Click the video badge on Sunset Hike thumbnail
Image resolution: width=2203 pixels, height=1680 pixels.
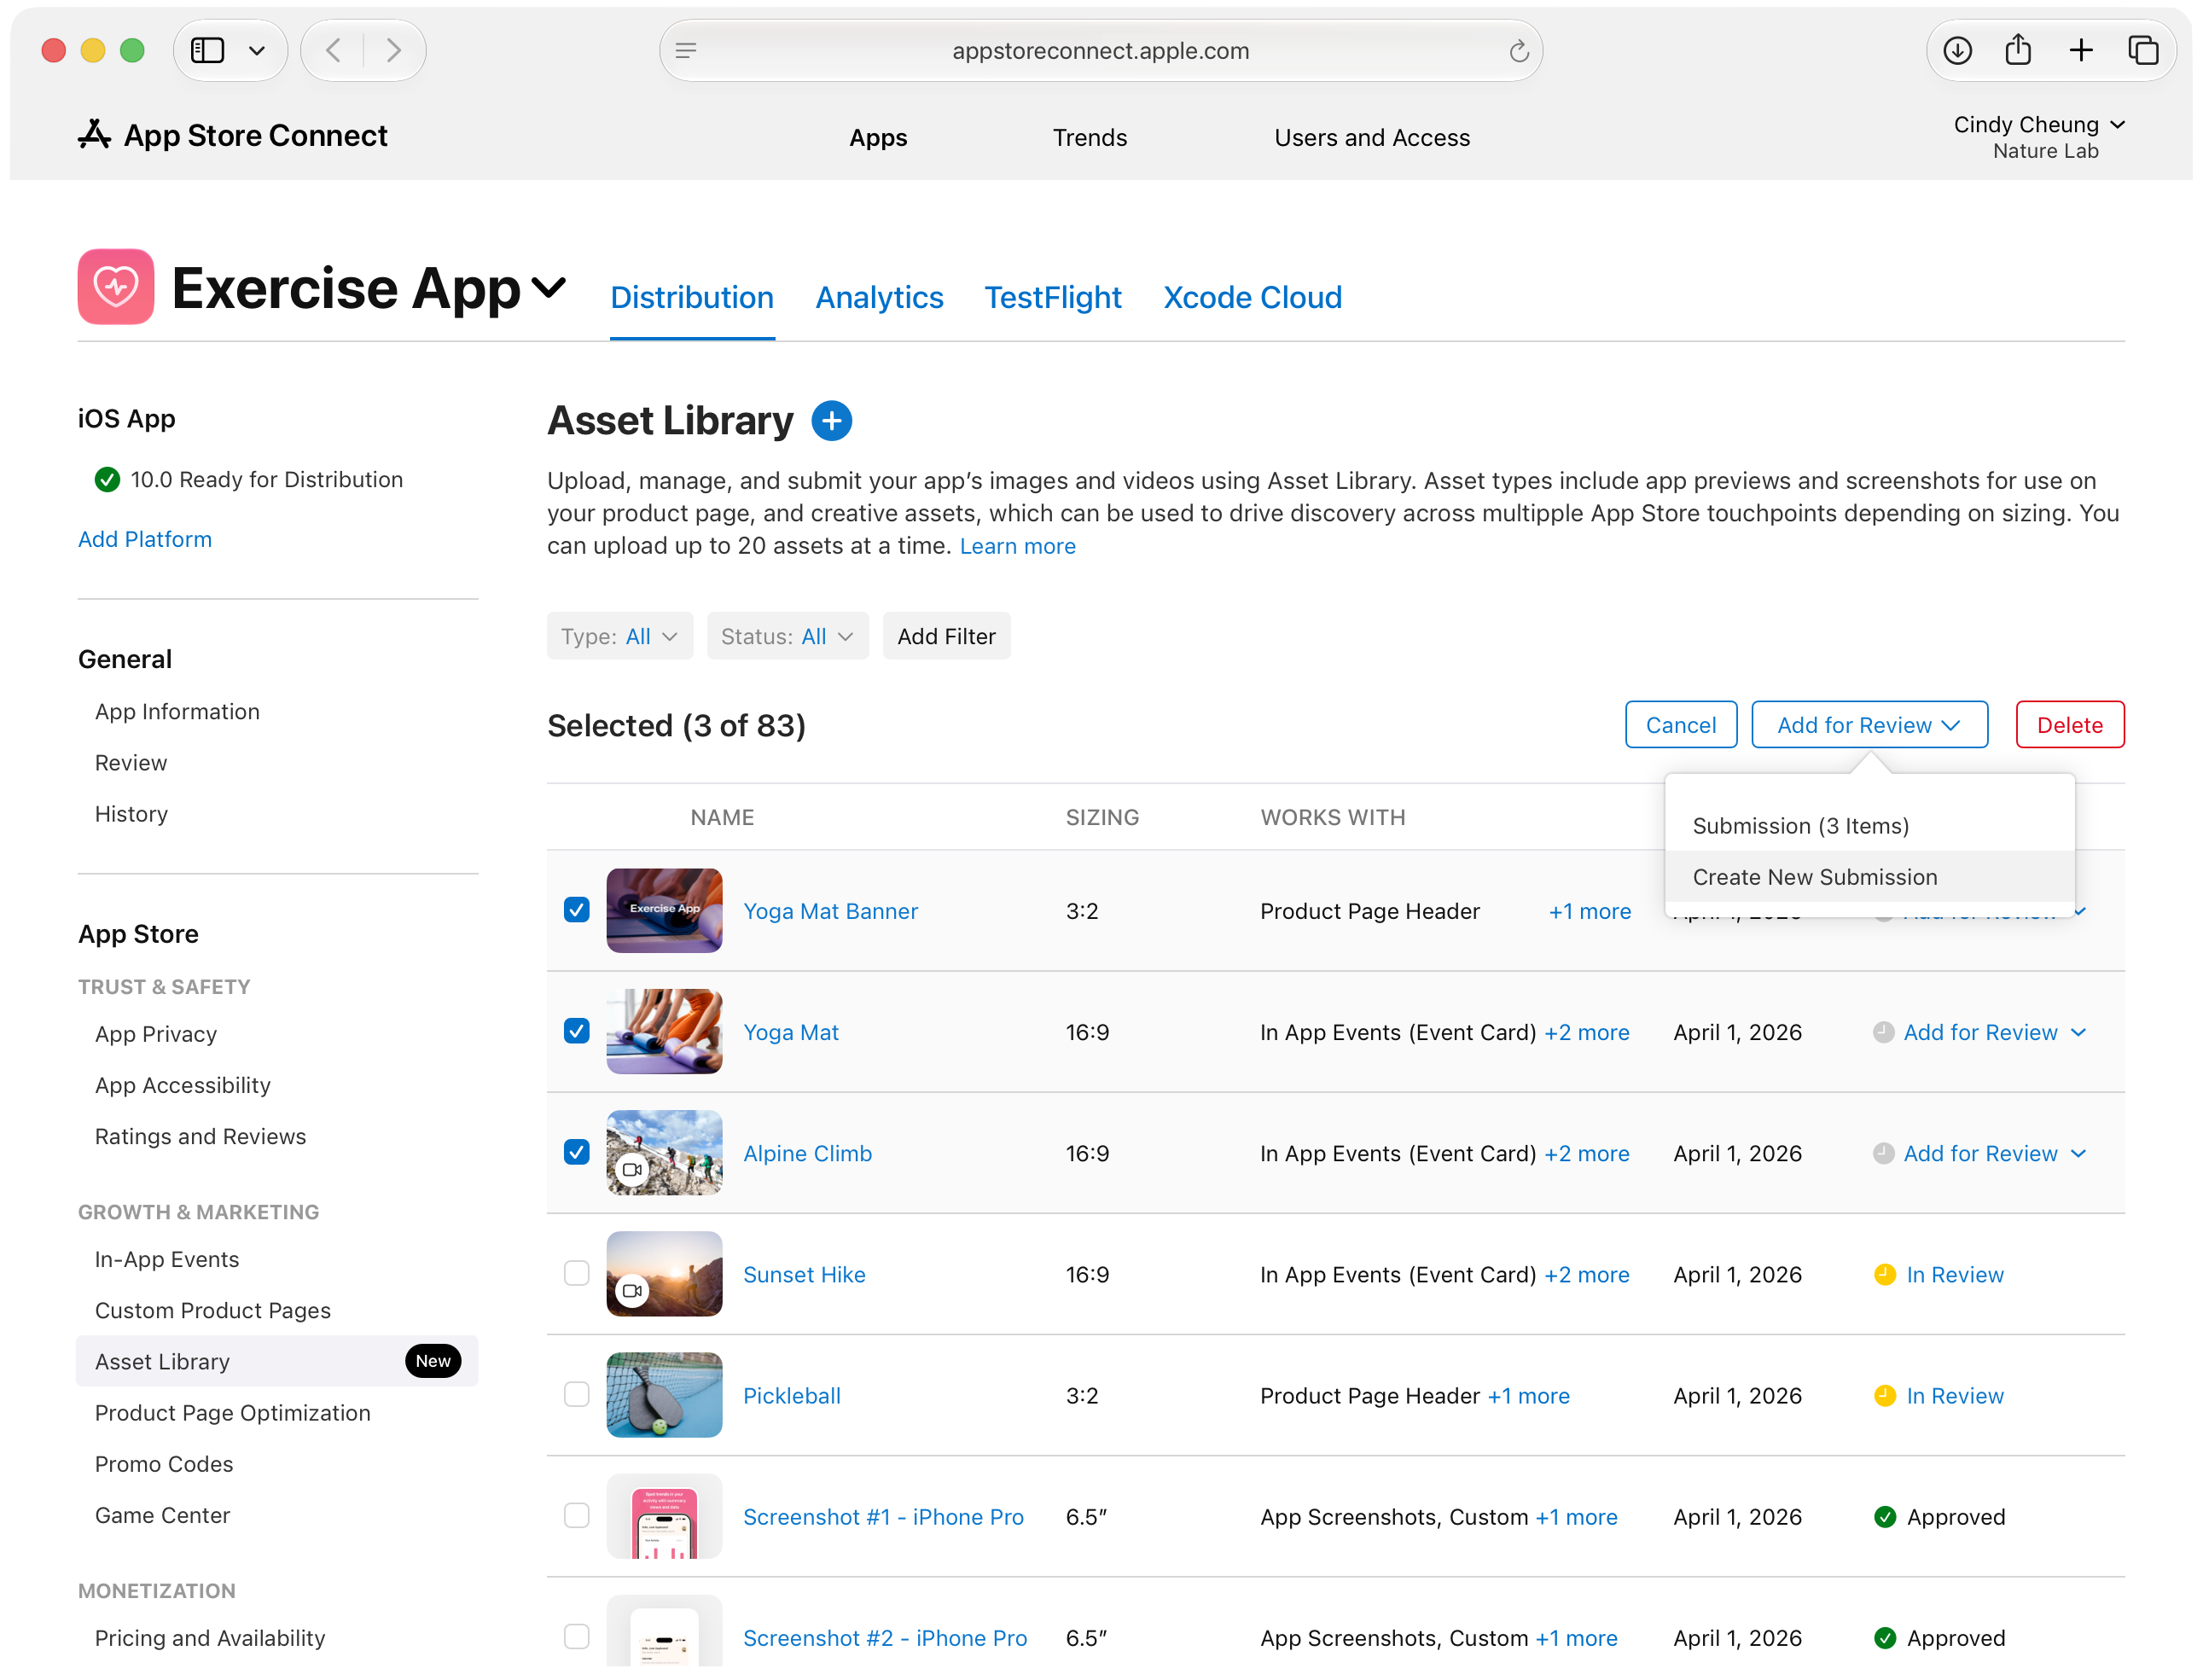(632, 1290)
